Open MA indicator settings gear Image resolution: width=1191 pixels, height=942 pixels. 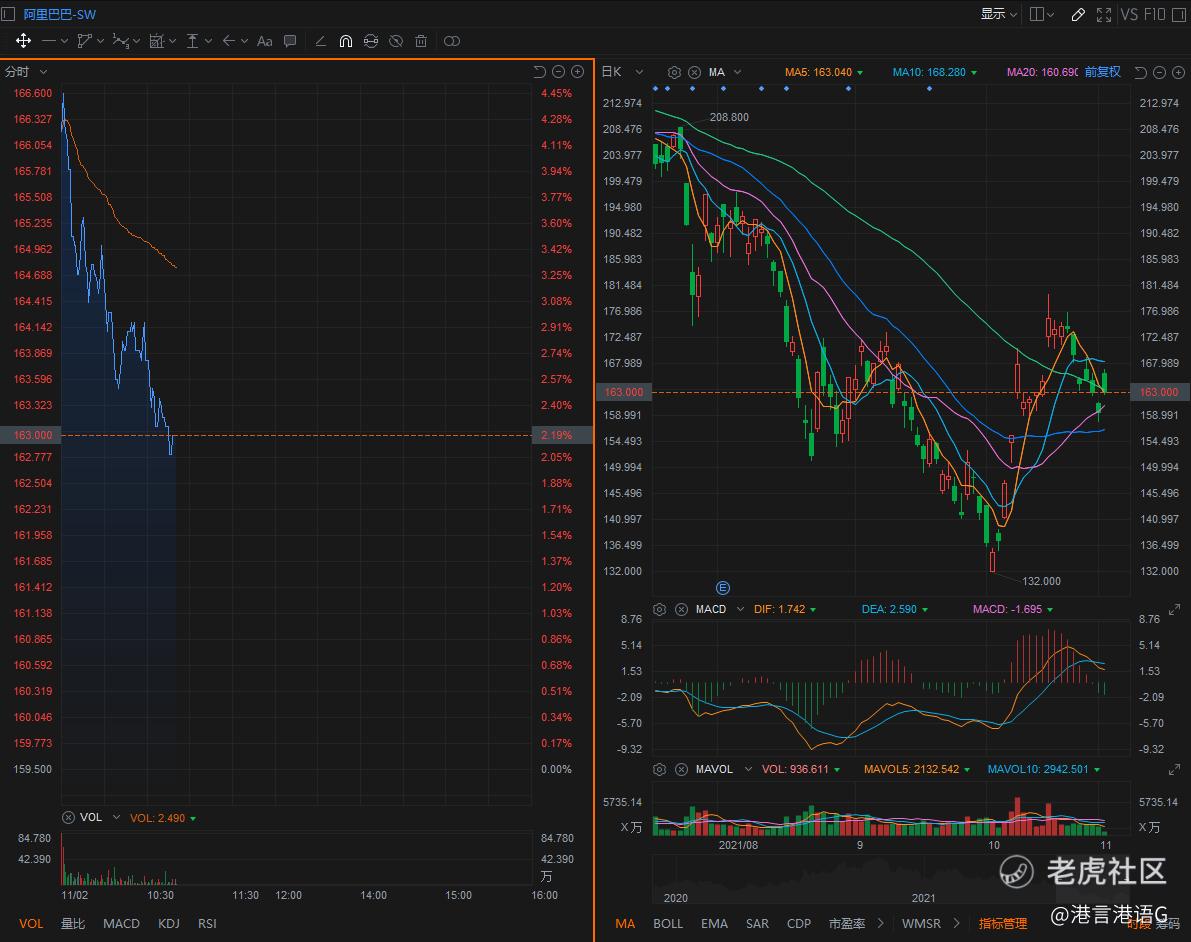(x=674, y=72)
